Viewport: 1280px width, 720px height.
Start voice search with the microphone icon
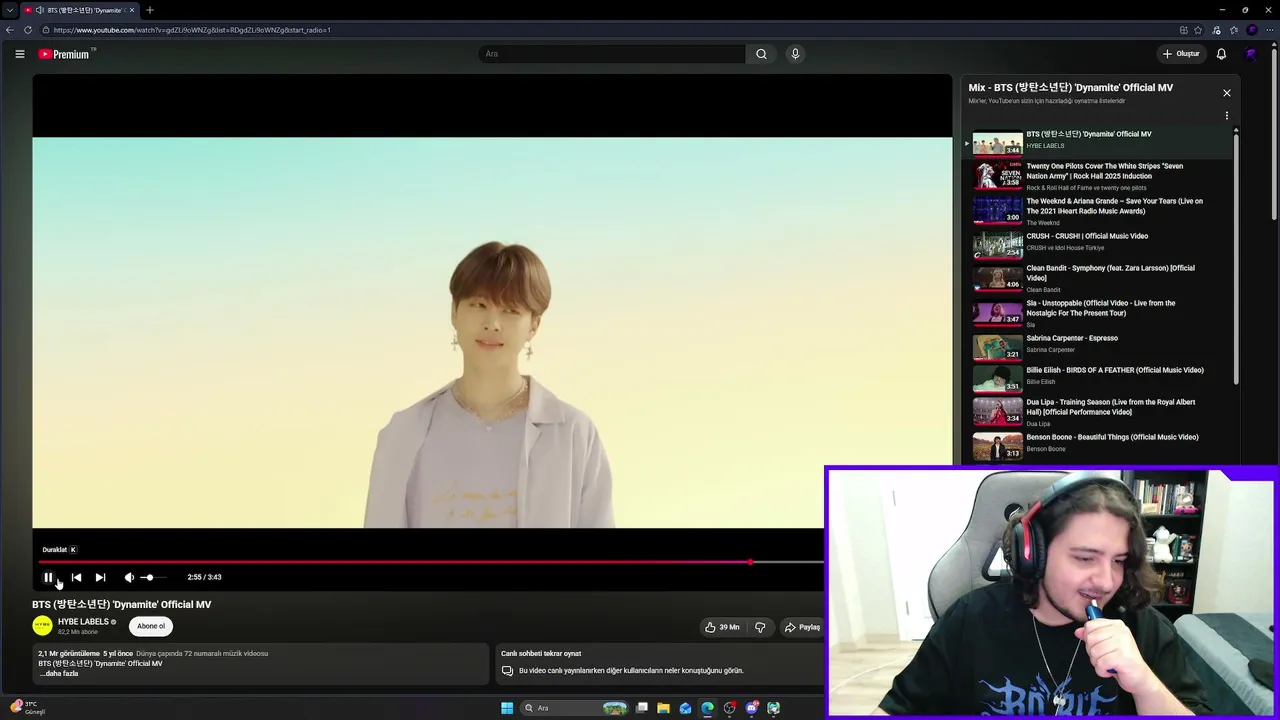click(795, 54)
